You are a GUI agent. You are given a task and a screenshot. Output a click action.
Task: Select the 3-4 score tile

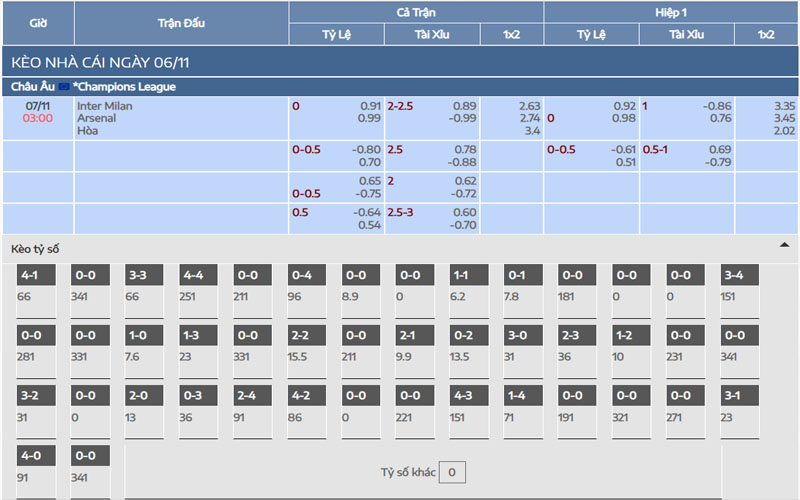pos(733,275)
